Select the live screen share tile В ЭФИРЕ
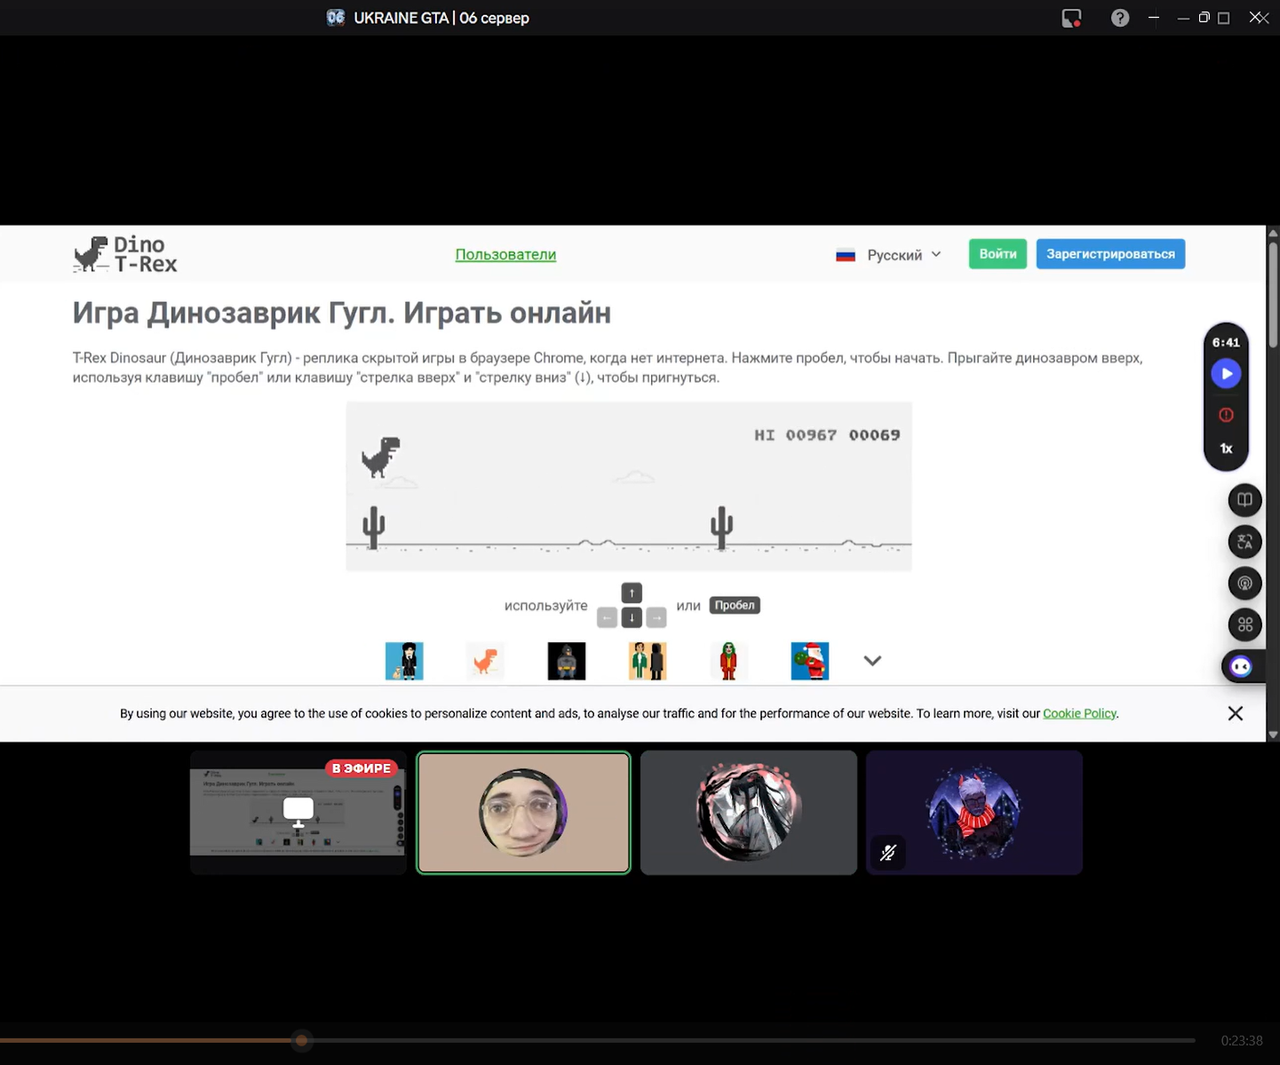Screen dimensions: 1280x1065 (299, 813)
